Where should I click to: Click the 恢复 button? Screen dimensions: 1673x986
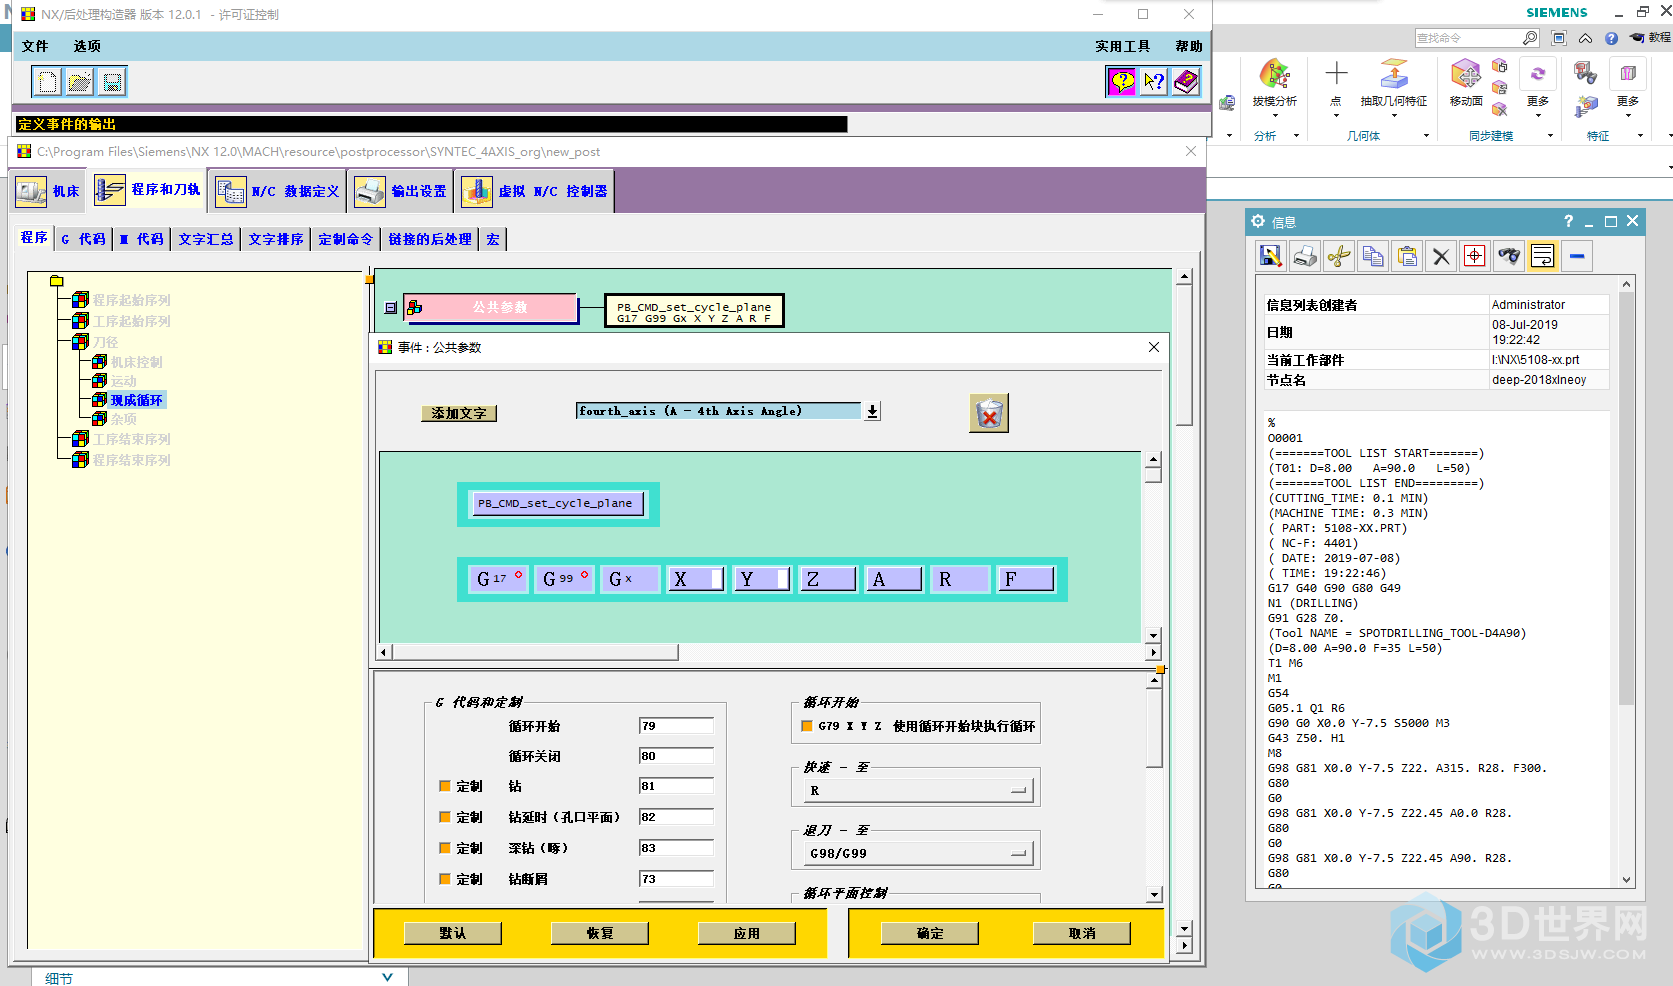click(600, 933)
